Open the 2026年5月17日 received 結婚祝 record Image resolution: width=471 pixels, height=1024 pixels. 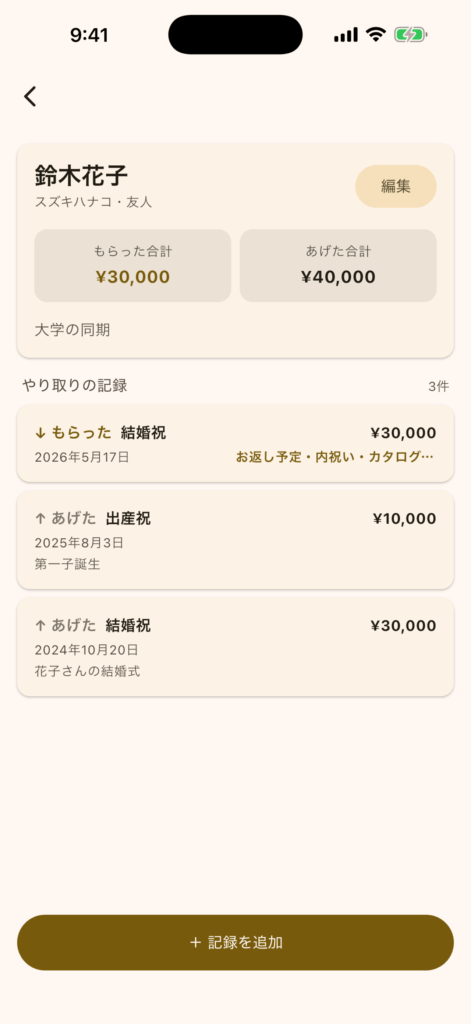(235, 443)
